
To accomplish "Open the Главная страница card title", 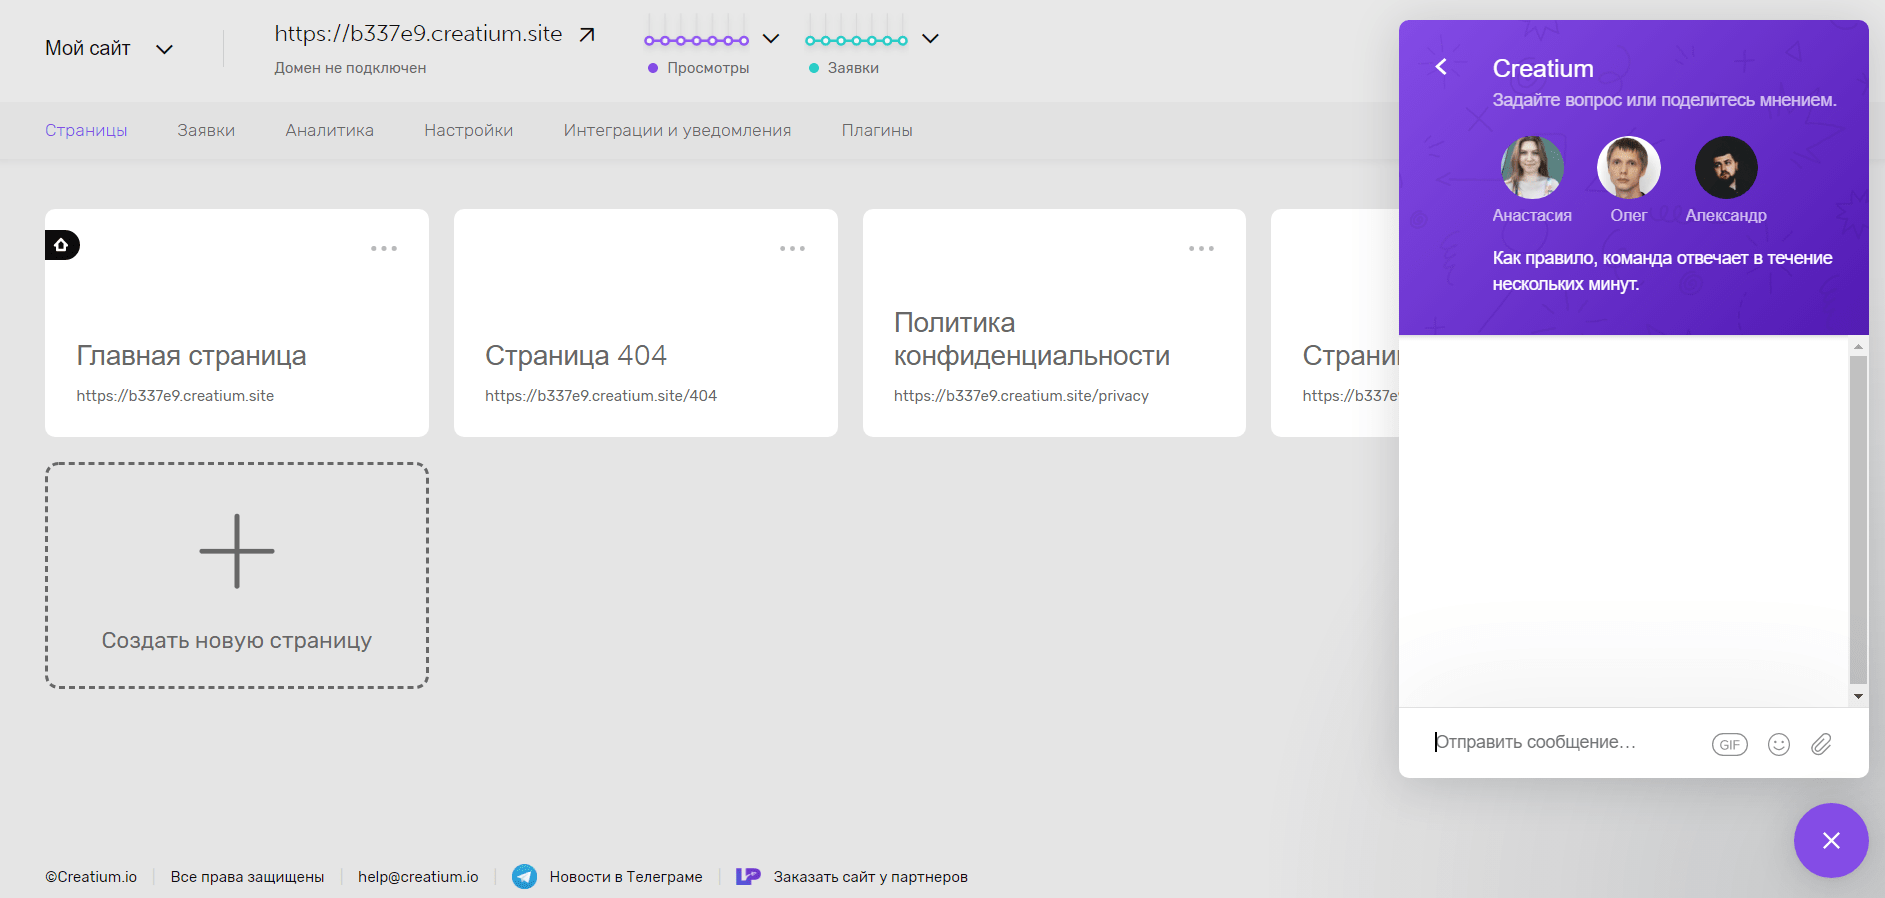I will pyautogui.click(x=191, y=356).
